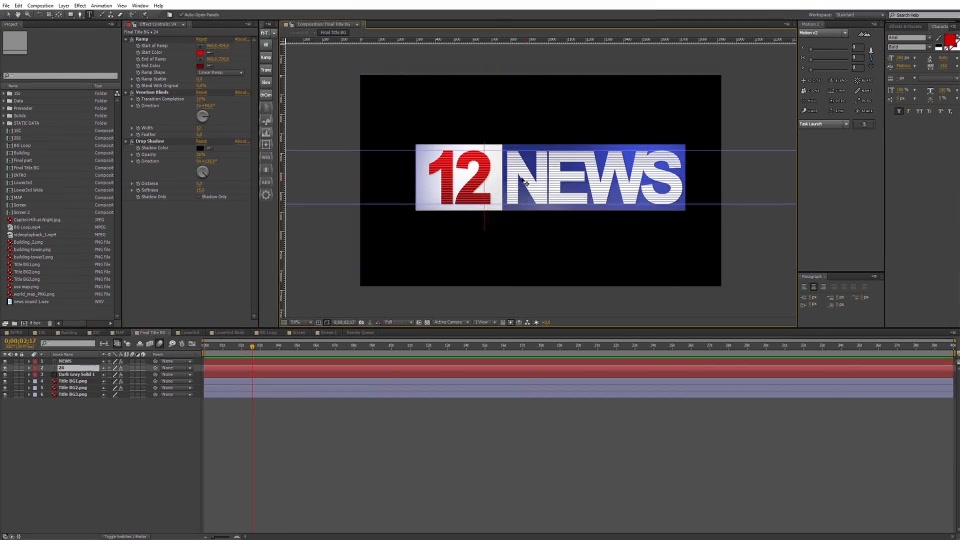Hide the layer 24 with its eye toggle
Viewport: 960px width, 540px height.
coord(5,367)
